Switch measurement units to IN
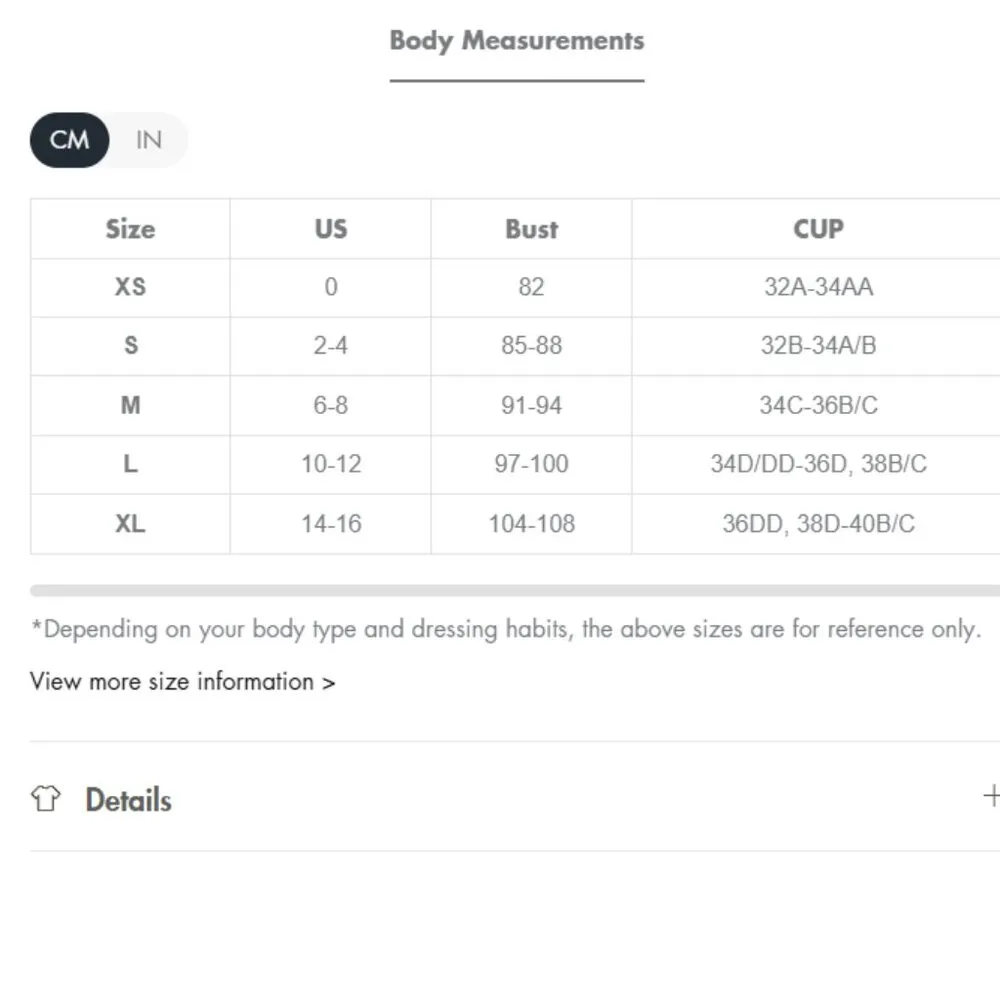Image resolution: width=1000 pixels, height=1000 pixels. pyautogui.click(x=148, y=140)
